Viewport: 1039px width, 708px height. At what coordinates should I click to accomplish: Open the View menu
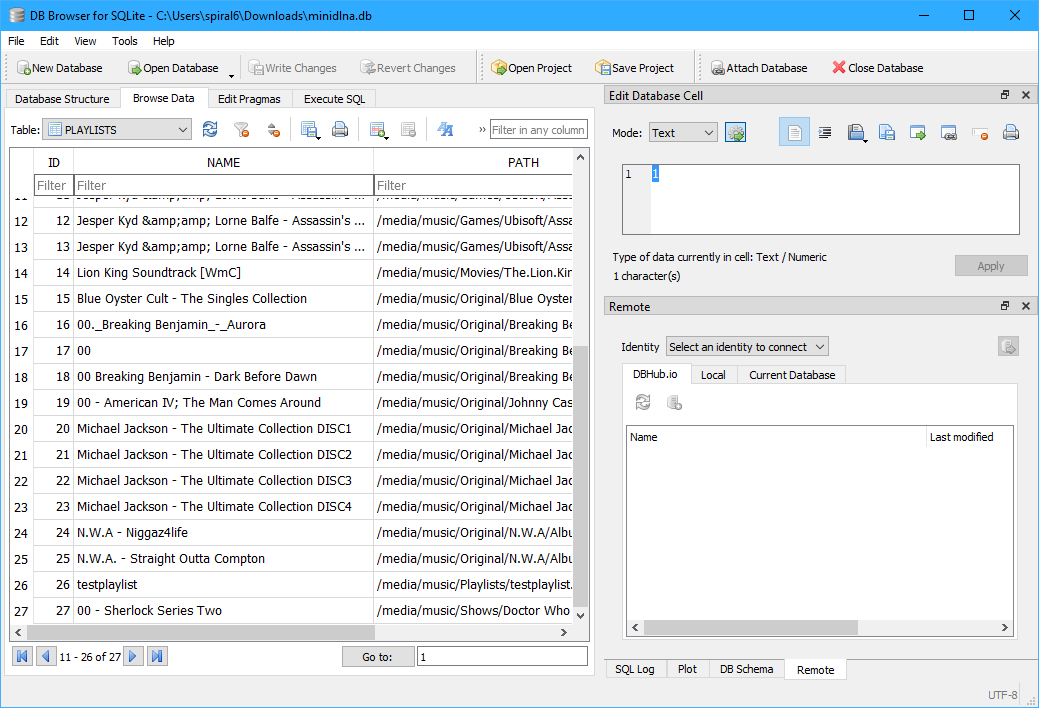coord(85,40)
